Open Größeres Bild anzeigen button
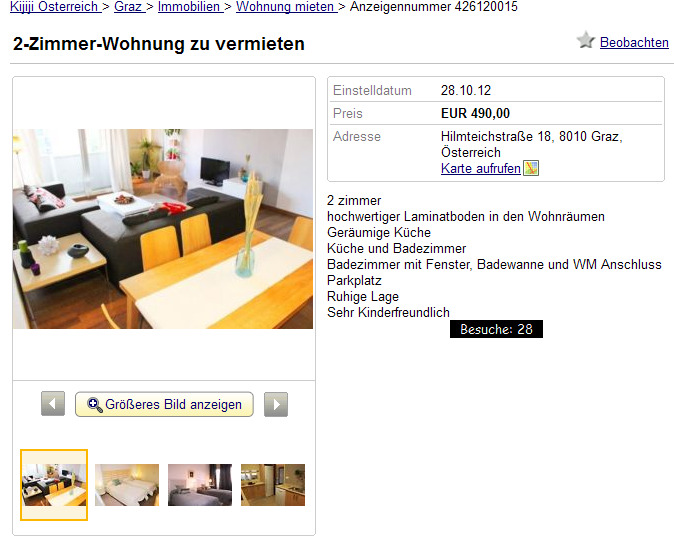The width and height of the screenshot is (674, 546). pos(164,404)
